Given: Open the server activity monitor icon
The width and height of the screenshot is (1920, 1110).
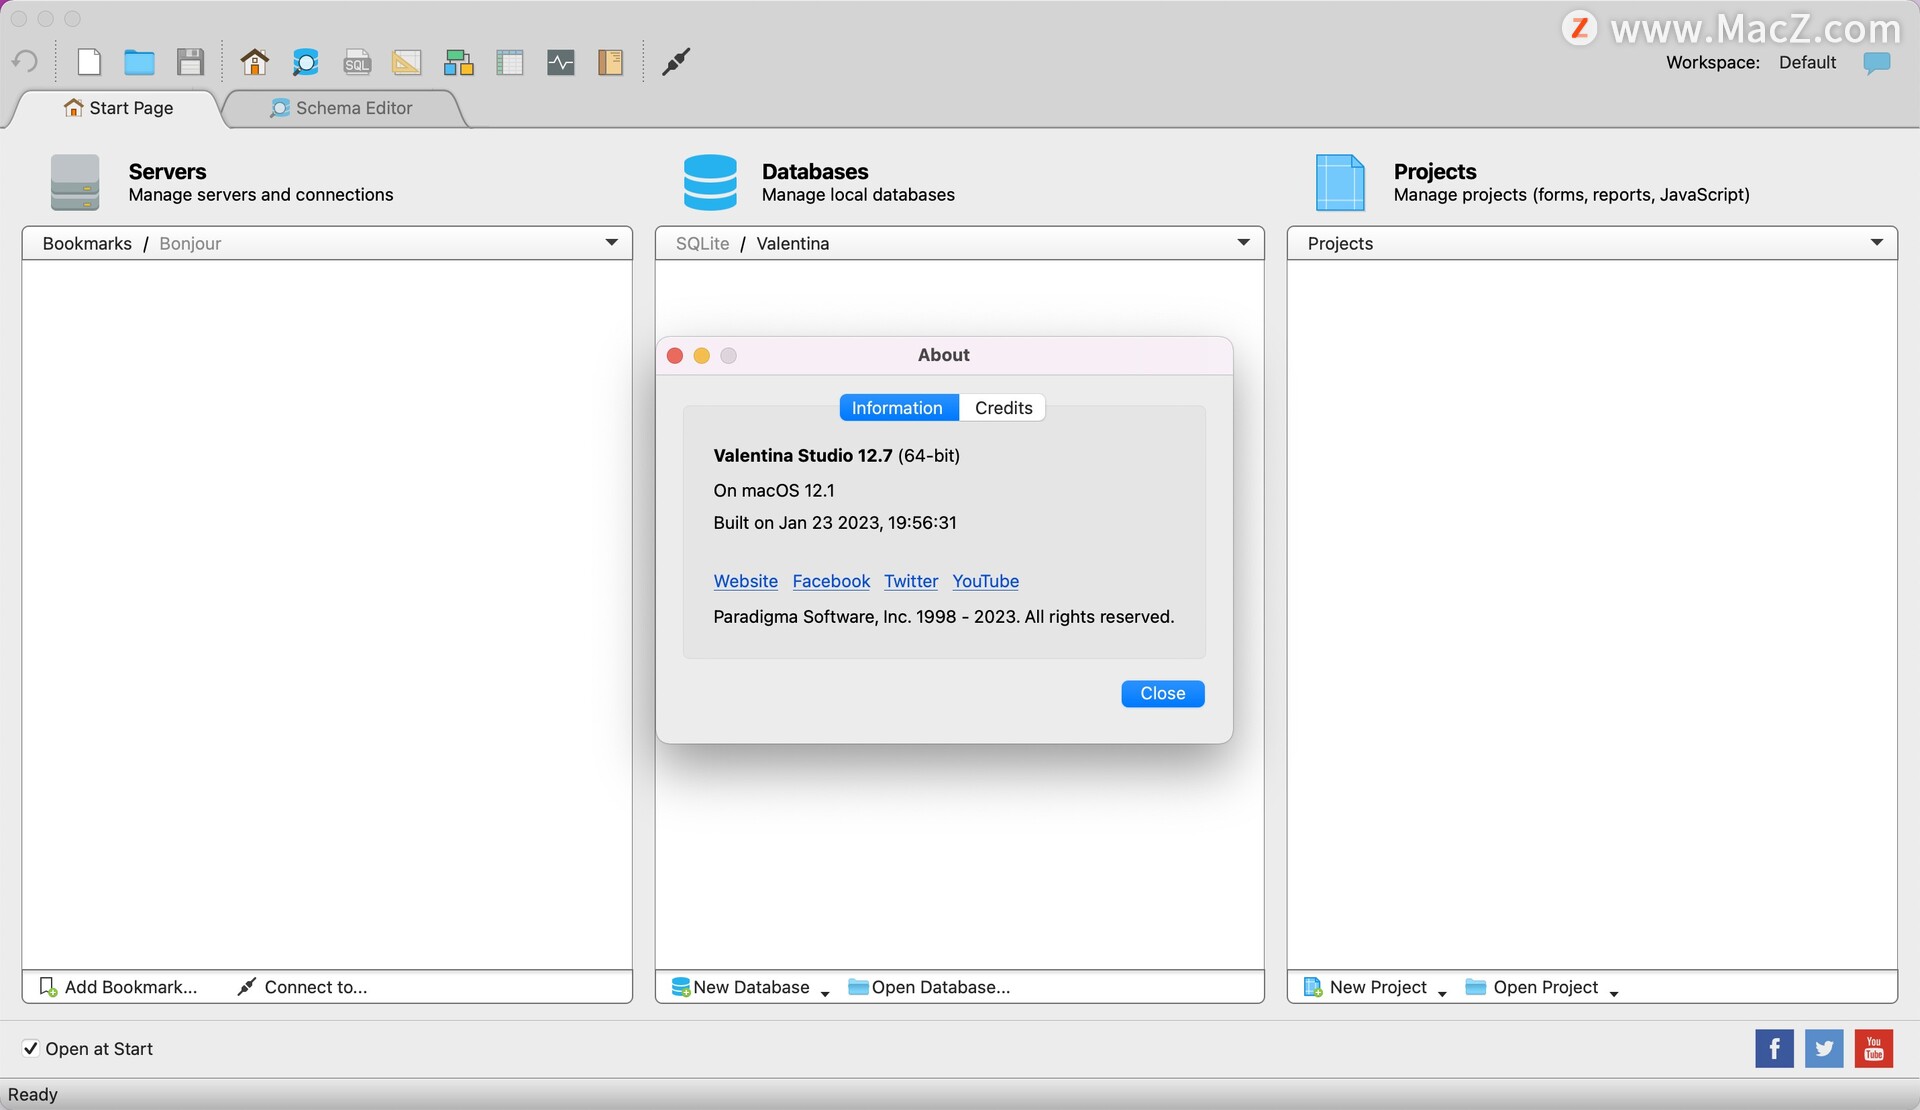Looking at the screenshot, I should pos(561,62).
